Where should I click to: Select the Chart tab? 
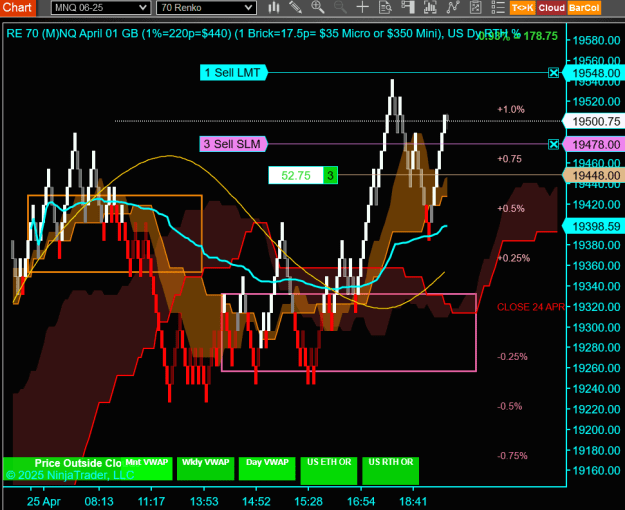(18, 8)
